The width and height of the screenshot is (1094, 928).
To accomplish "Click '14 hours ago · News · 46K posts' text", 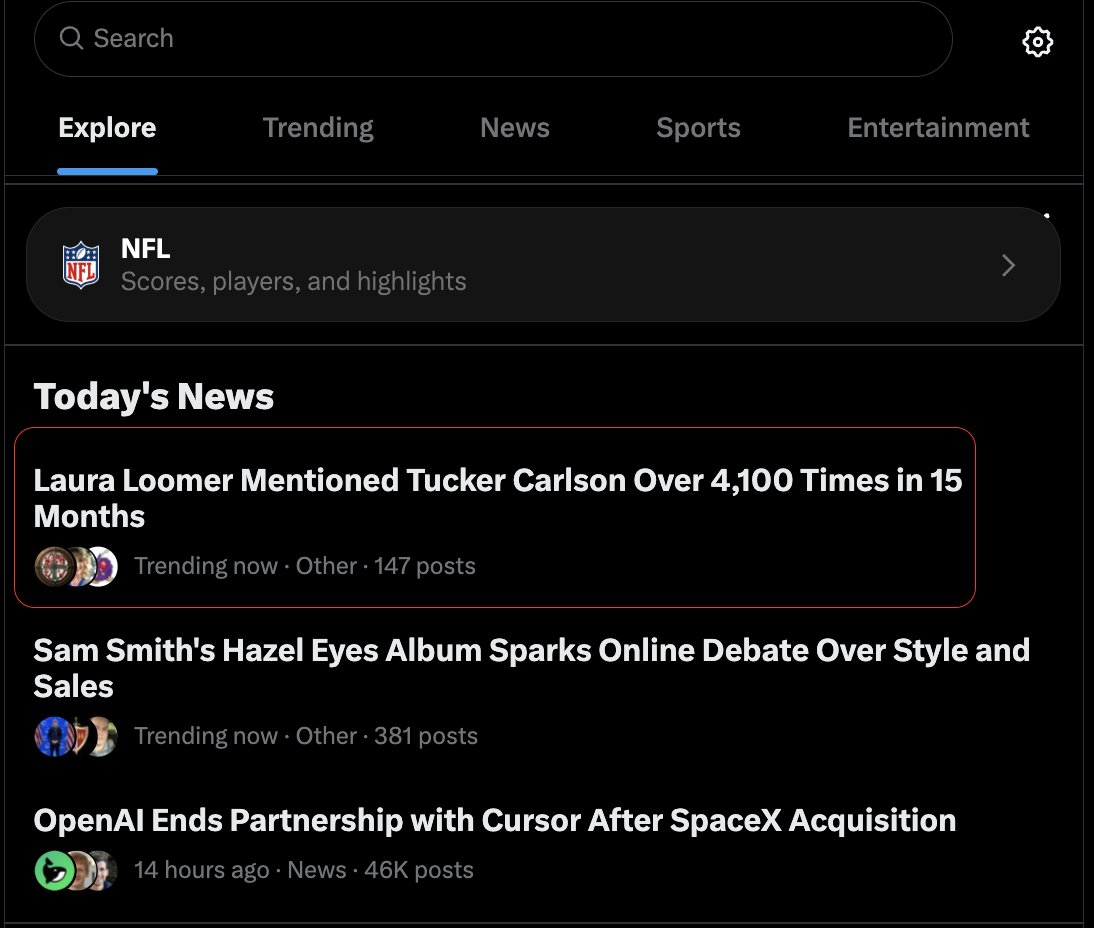I will click(x=304, y=870).
